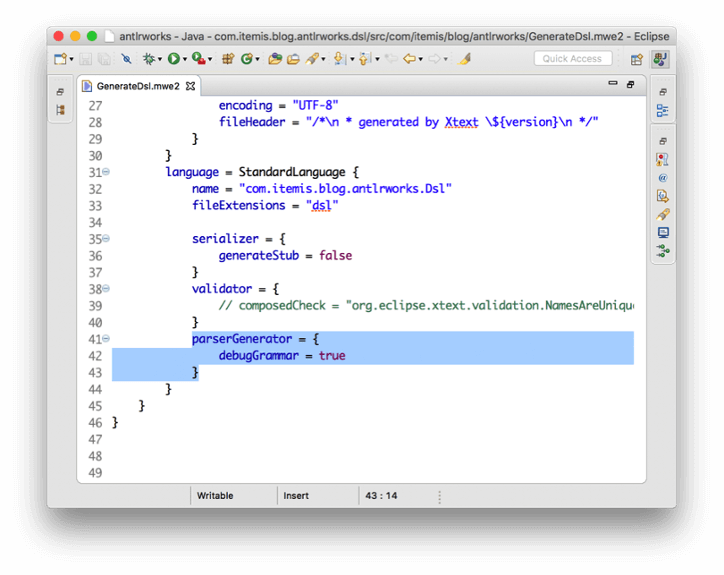
Task: Close the GenerateDsl.mwe2 tab
Action: [190, 86]
